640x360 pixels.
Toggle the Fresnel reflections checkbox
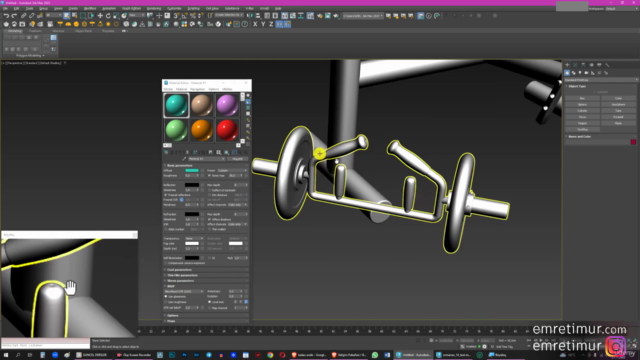(165, 195)
